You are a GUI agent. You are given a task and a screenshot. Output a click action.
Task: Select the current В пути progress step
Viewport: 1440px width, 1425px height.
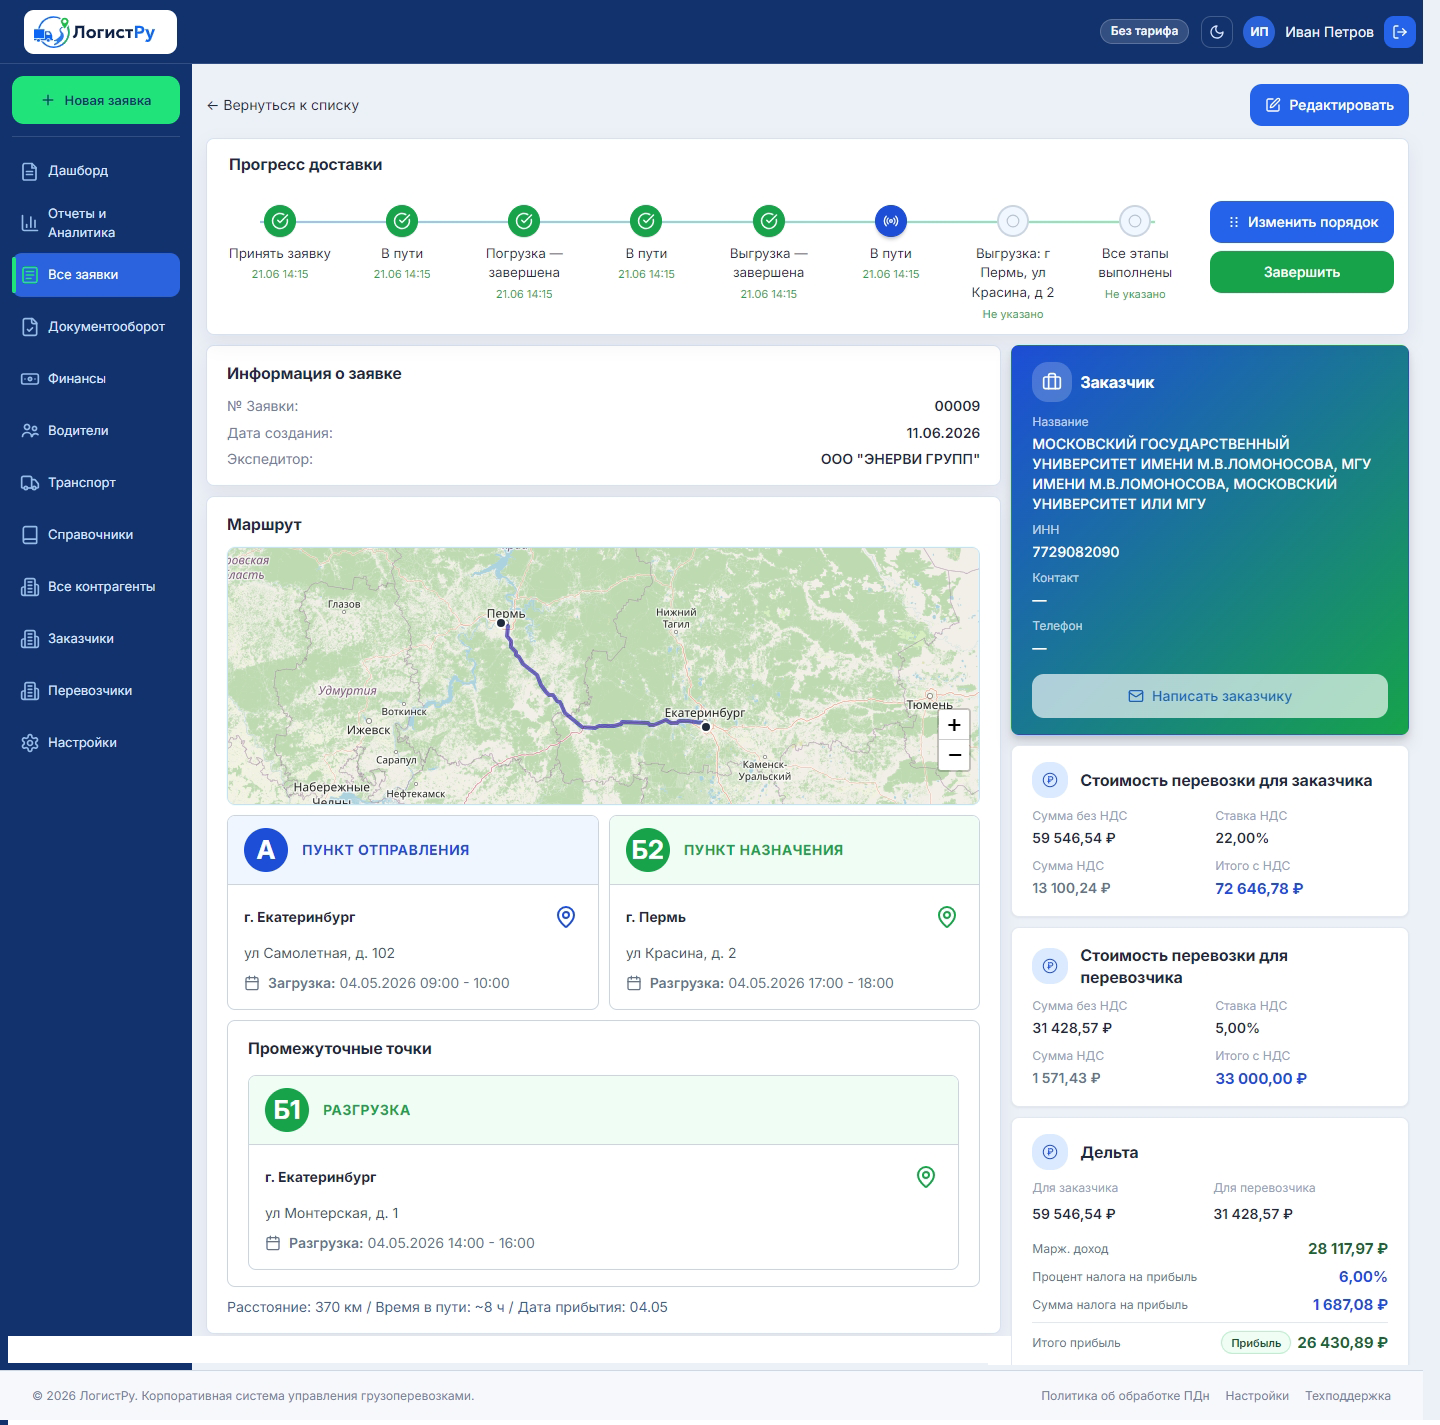click(891, 221)
